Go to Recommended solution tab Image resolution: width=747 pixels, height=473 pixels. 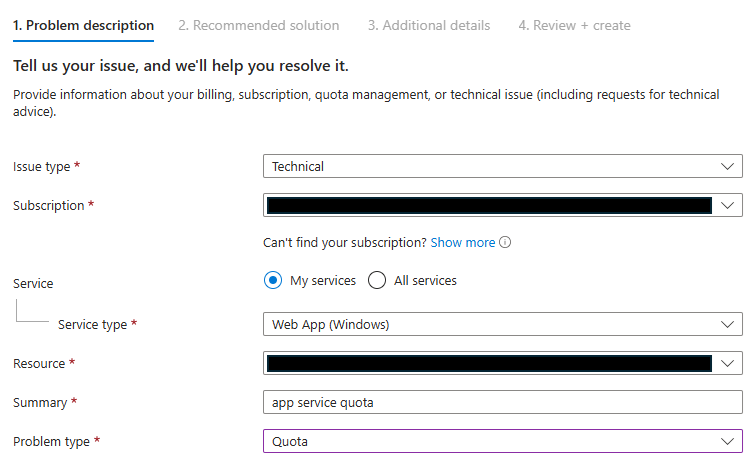pos(258,25)
